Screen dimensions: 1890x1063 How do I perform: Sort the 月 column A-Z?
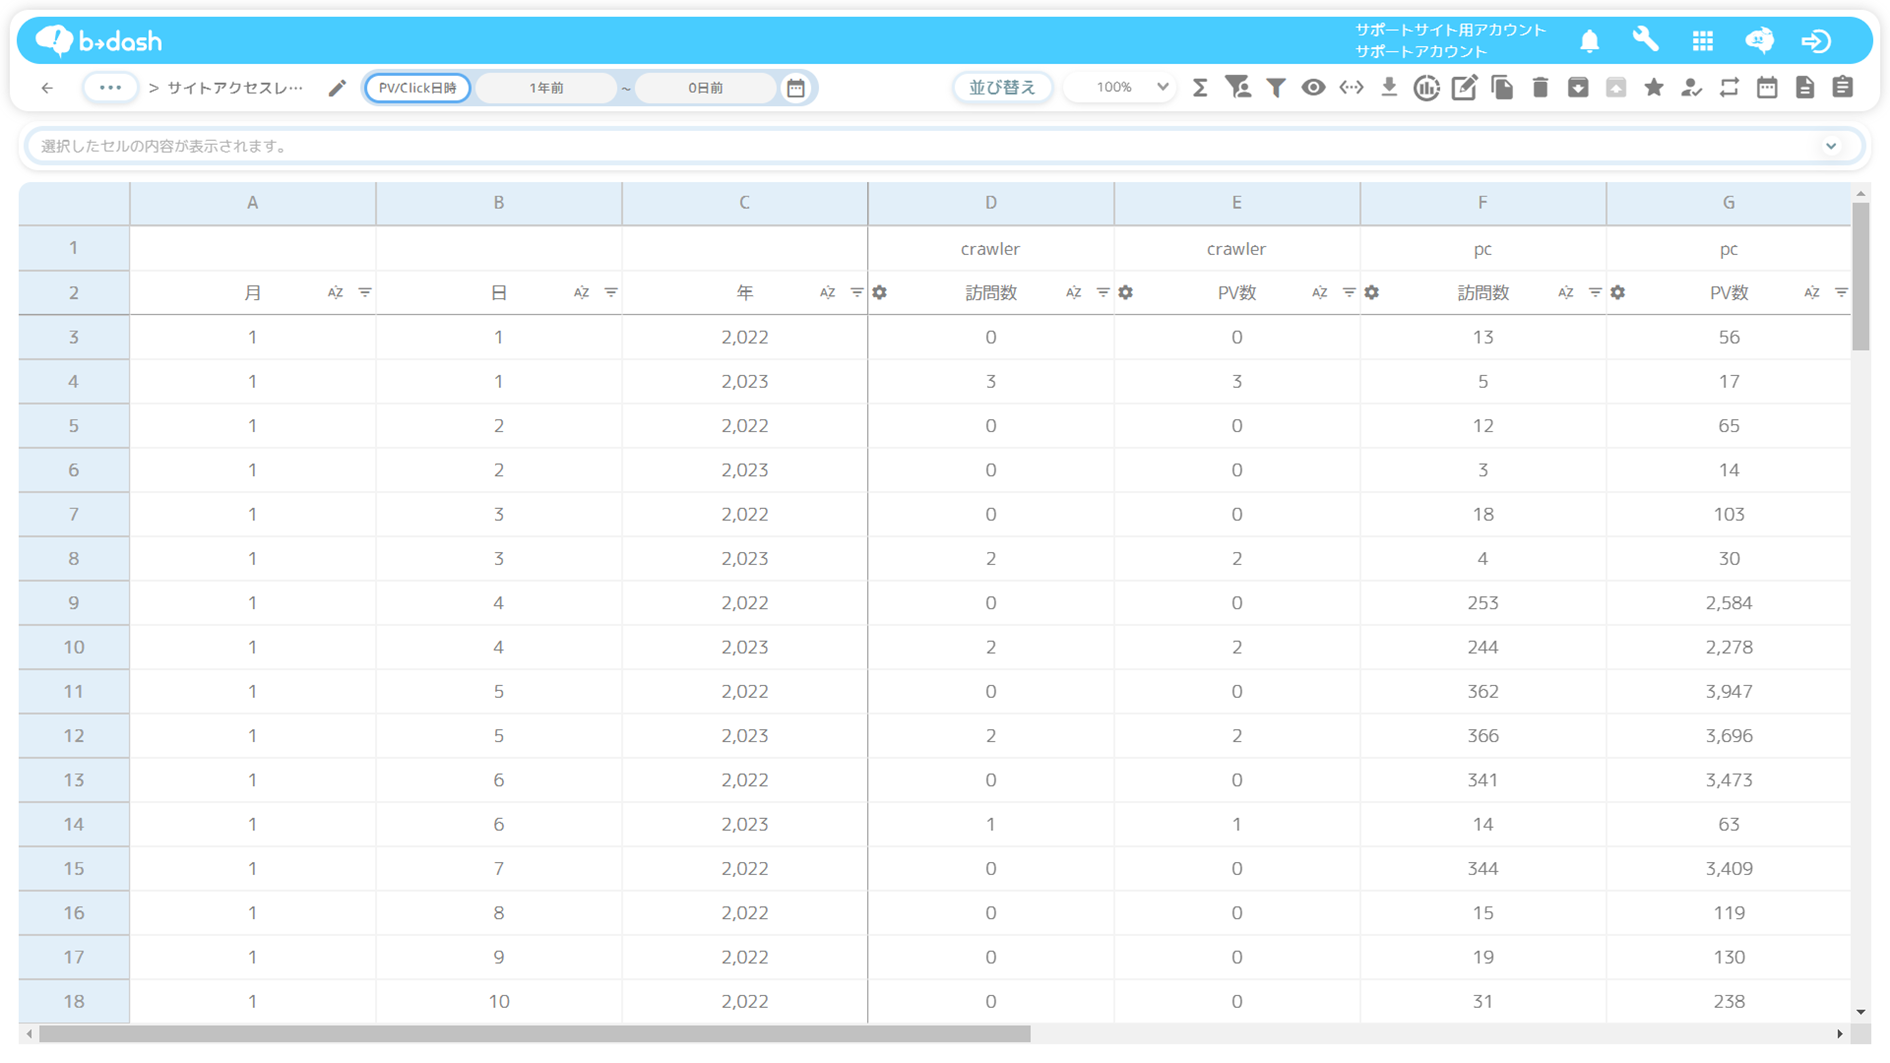tap(335, 293)
